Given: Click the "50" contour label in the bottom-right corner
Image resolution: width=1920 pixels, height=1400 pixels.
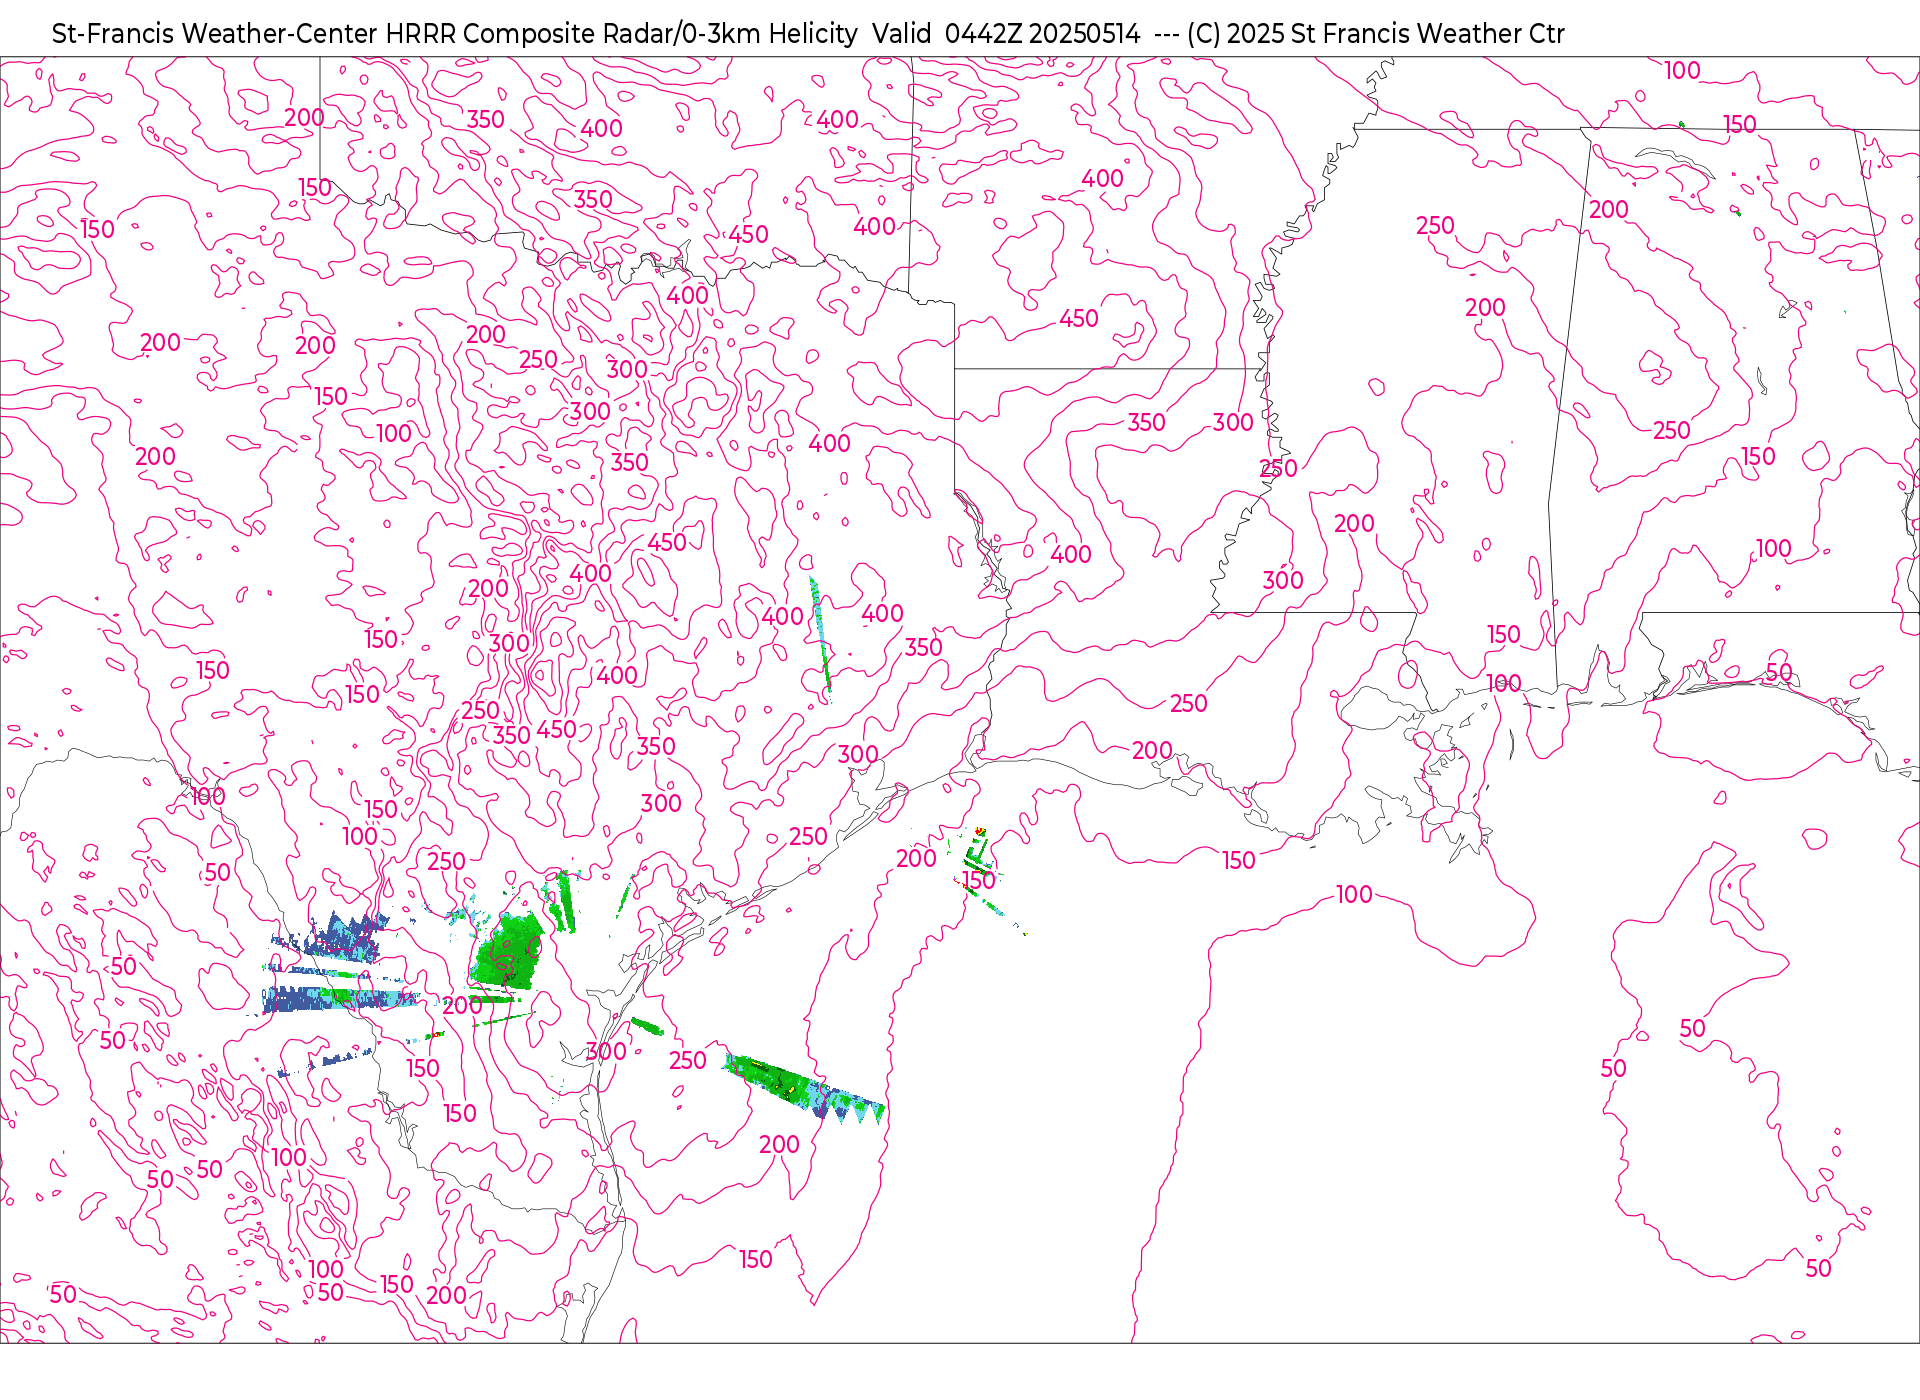Looking at the screenshot, I should 1818,1269.
